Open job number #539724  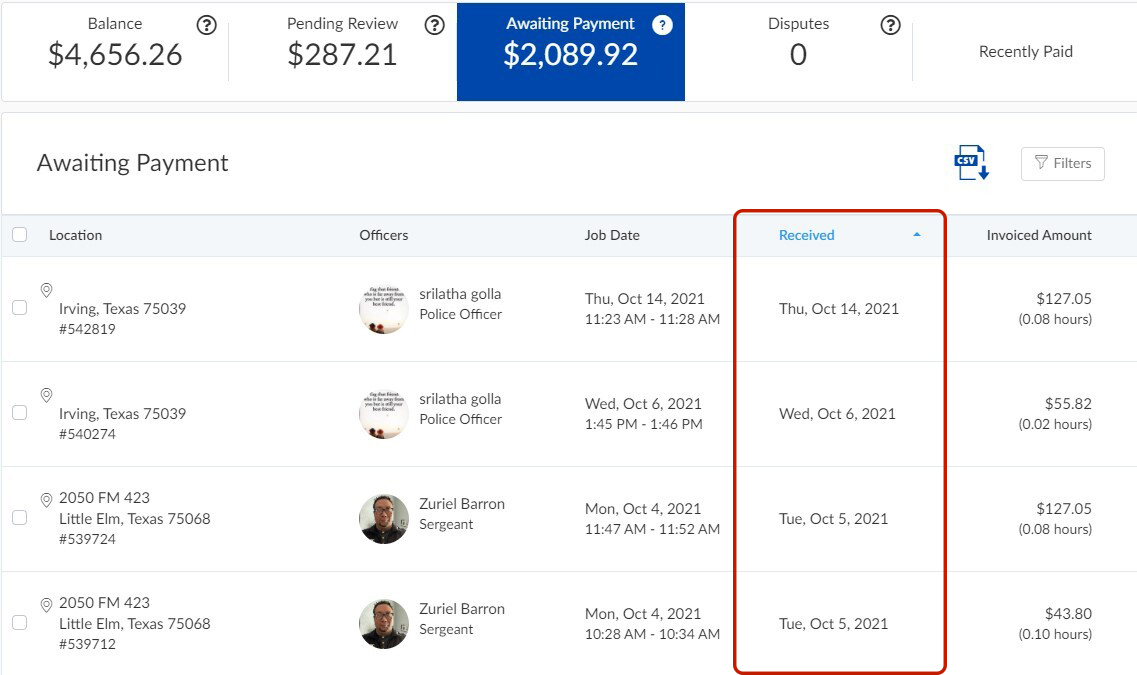tap(87, 539)
